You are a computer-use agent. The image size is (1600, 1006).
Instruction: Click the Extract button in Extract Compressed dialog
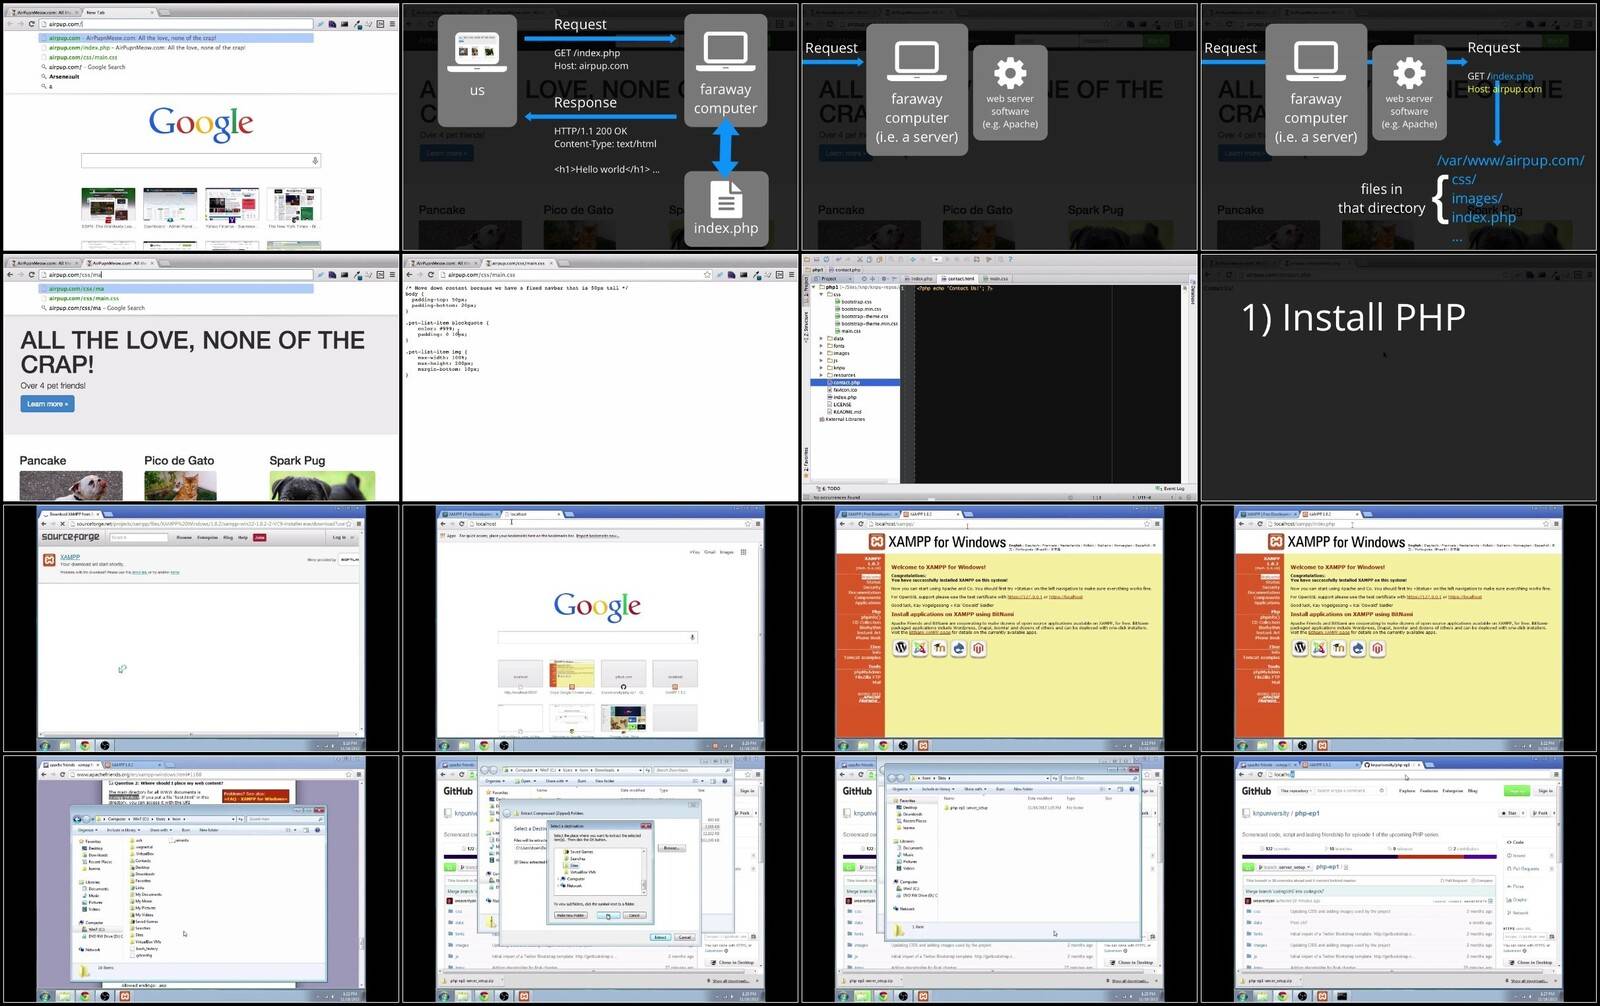pos(660,937)
